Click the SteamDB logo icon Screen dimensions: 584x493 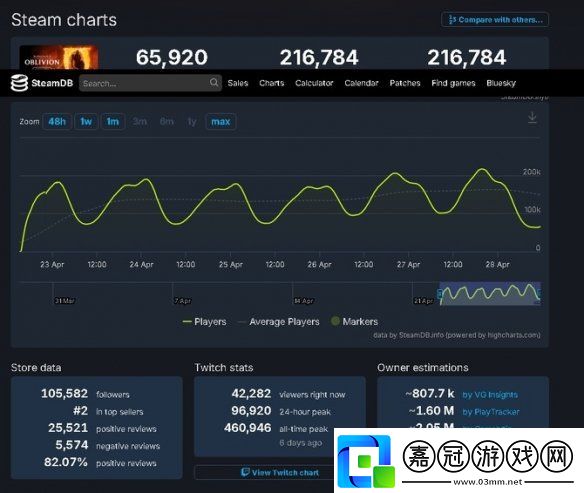coord(19,83)
